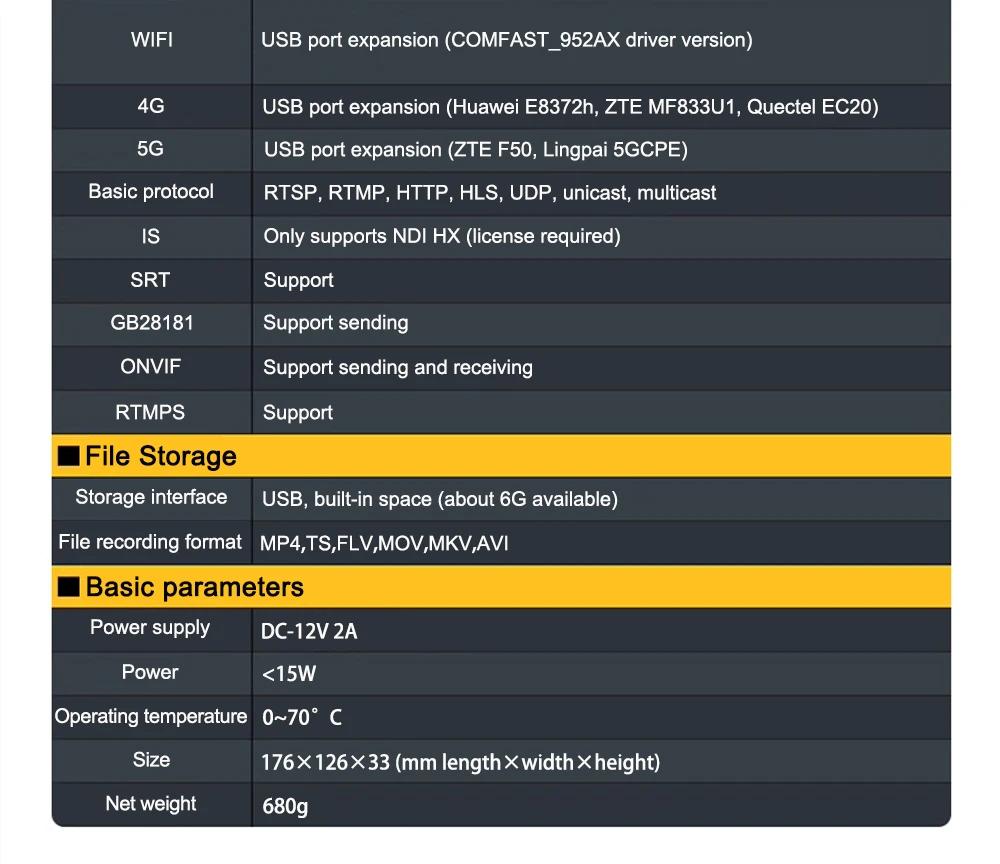Select the MP4,TS,FLV,MOV,MKV,AVI formats text
The width and height of the screenshot is (1000, 864).
384,544
